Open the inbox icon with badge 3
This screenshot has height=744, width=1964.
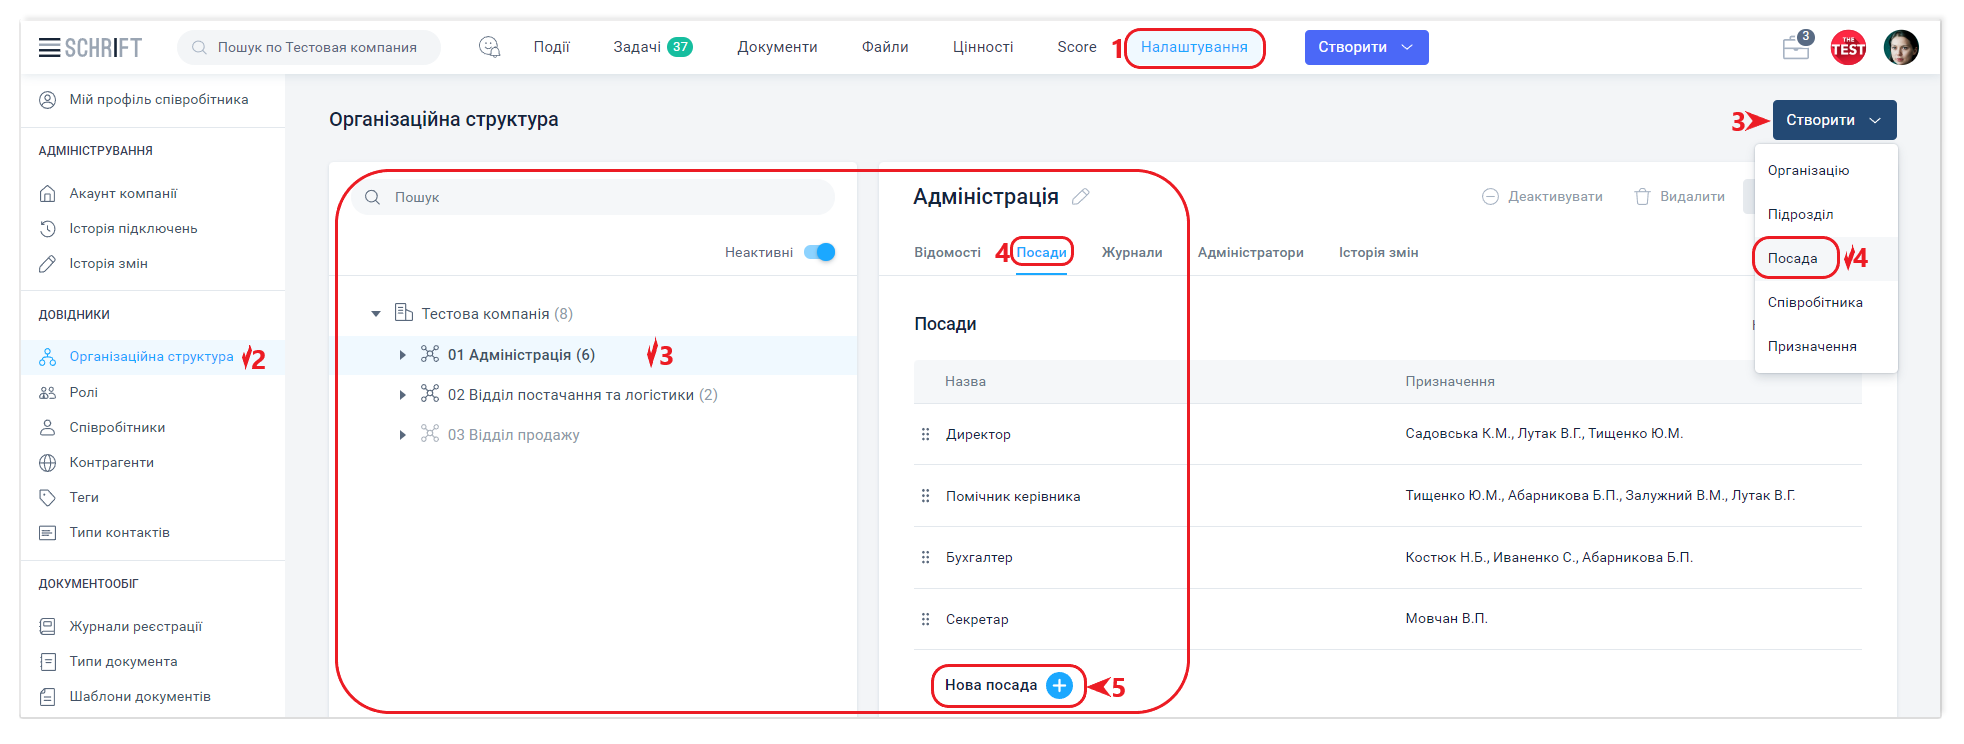[1796, 47]
